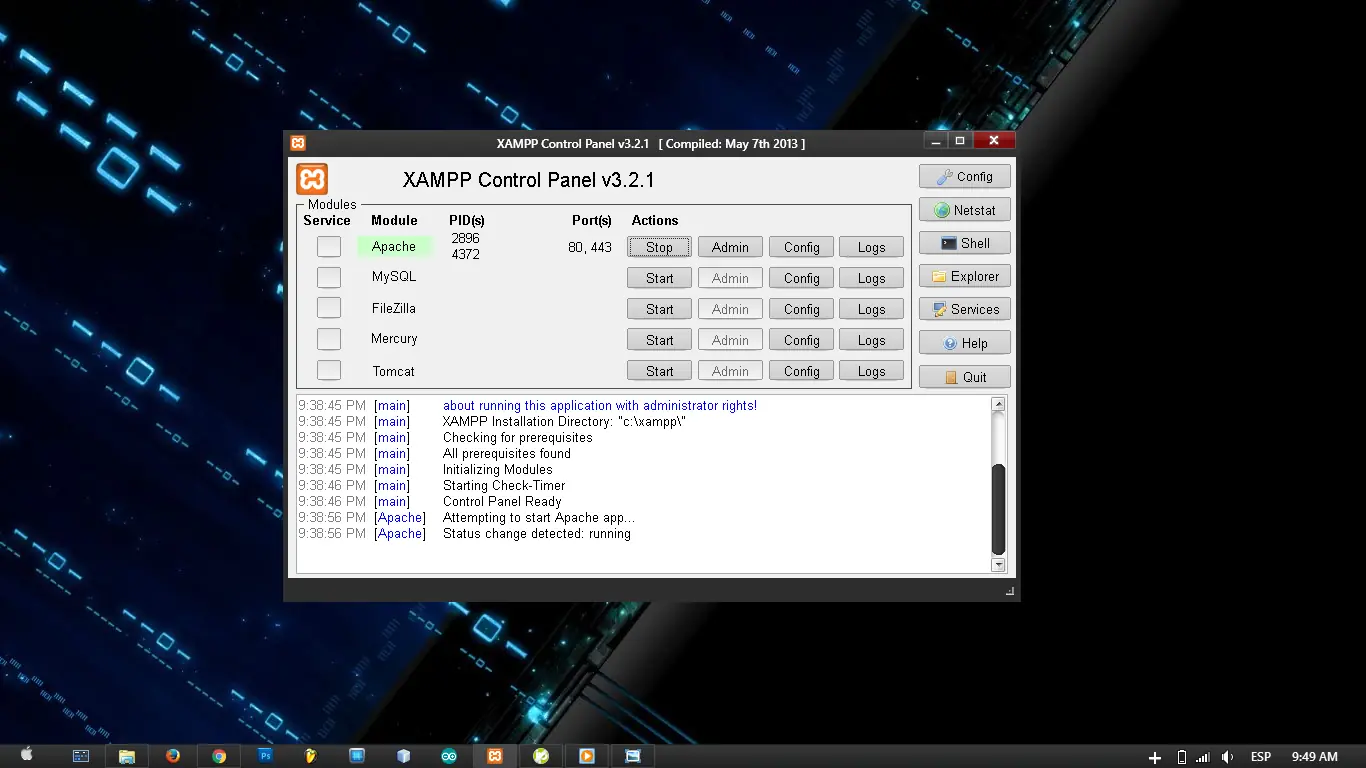Start the FileZilla module
This screenshot has width=1366, height=768.
(x=659, y=309)
